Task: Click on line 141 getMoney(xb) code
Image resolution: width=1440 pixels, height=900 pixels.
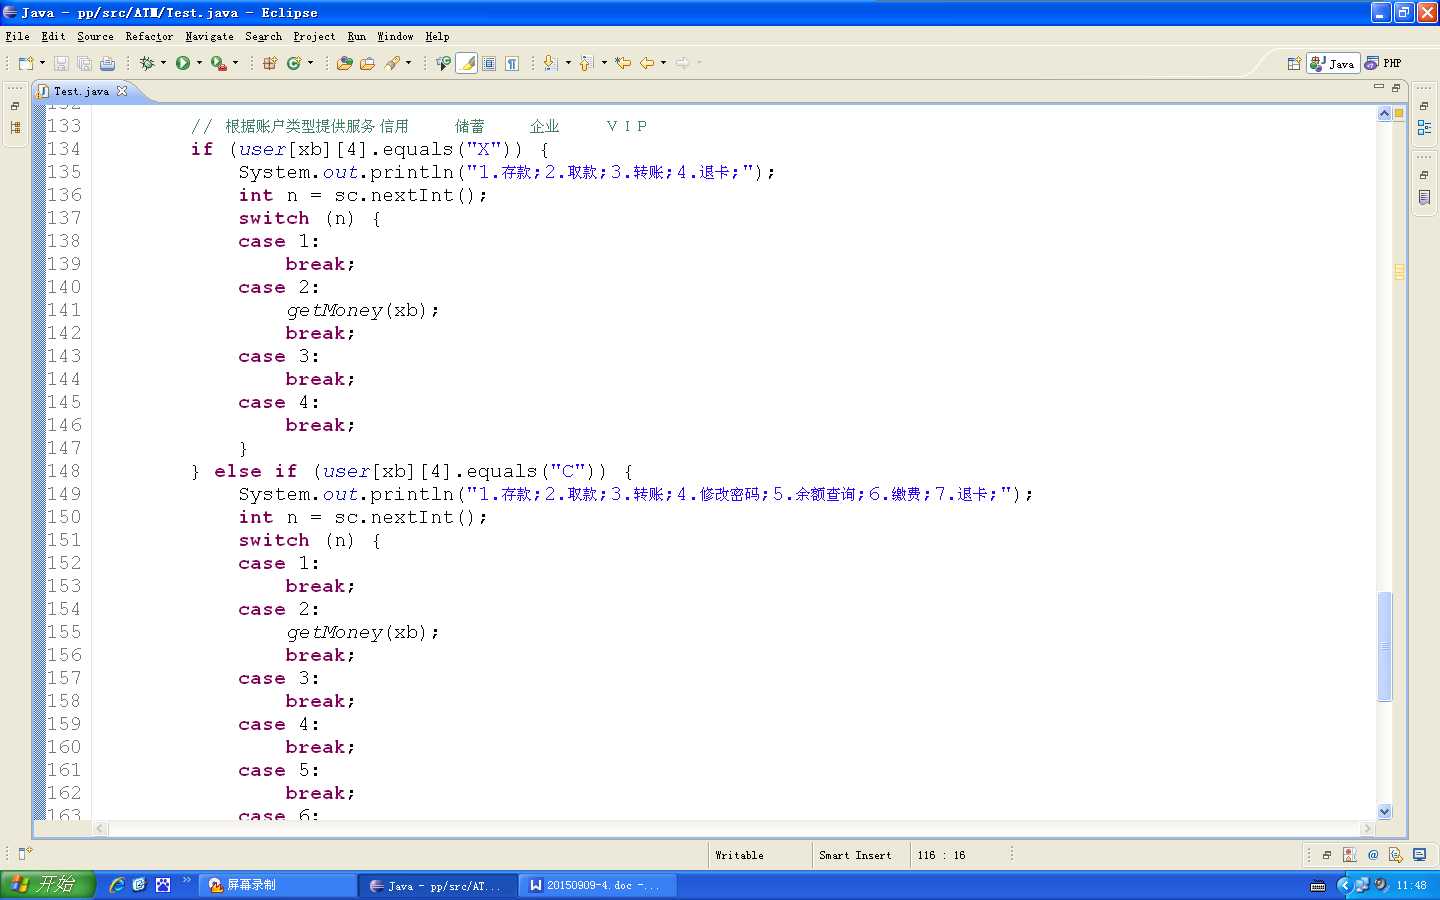Action: click(362, 310)
